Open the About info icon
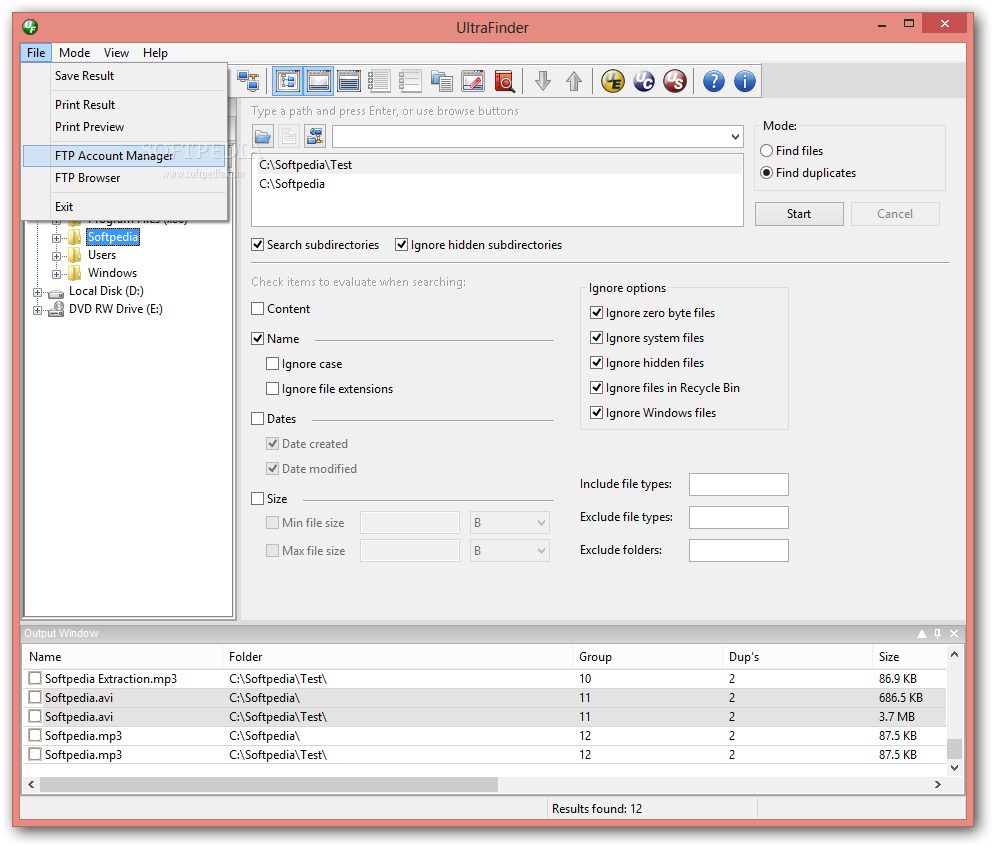994x847 pixels. point(745,81)
